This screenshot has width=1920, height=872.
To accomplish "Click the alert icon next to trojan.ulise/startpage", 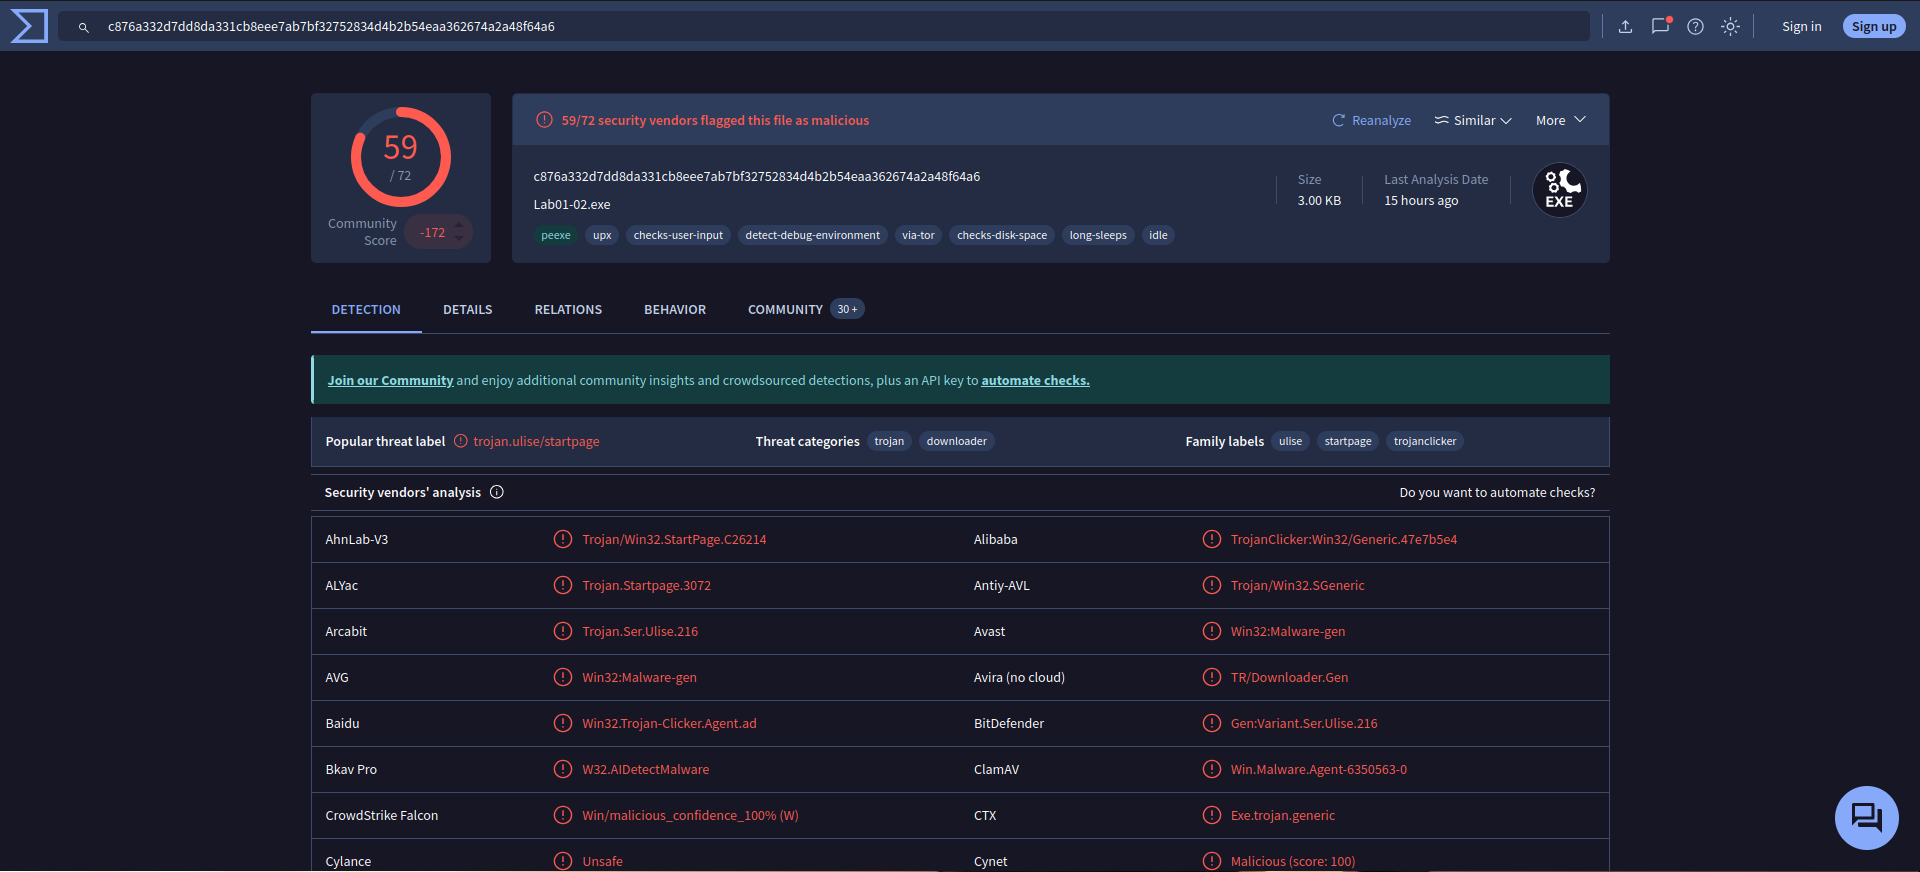I will coord(461,441).
